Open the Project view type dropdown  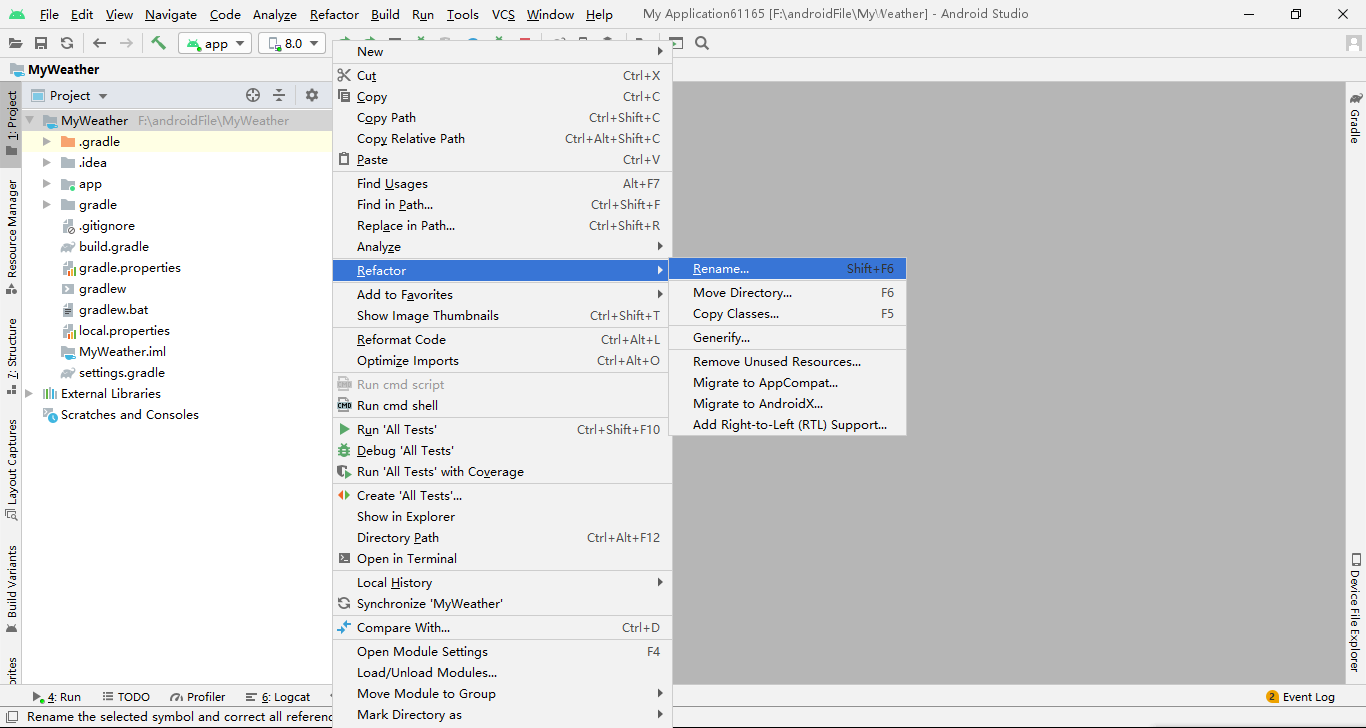tap(68, 95)
